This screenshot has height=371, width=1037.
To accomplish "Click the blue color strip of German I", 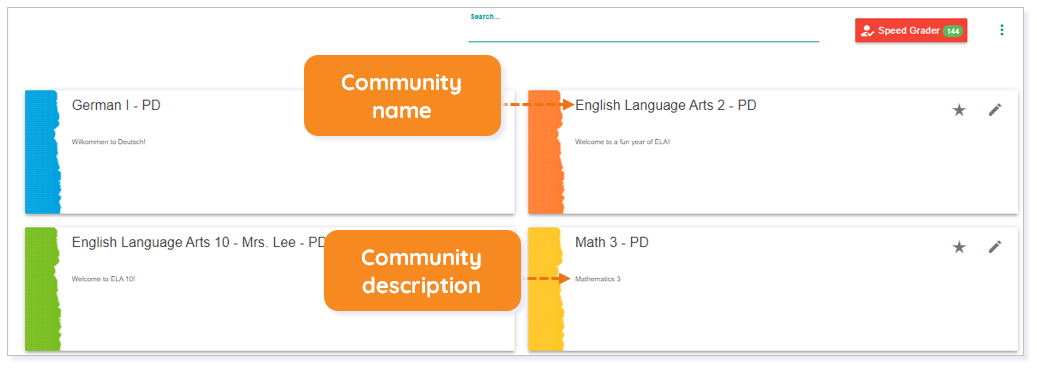I will [42, 152].
